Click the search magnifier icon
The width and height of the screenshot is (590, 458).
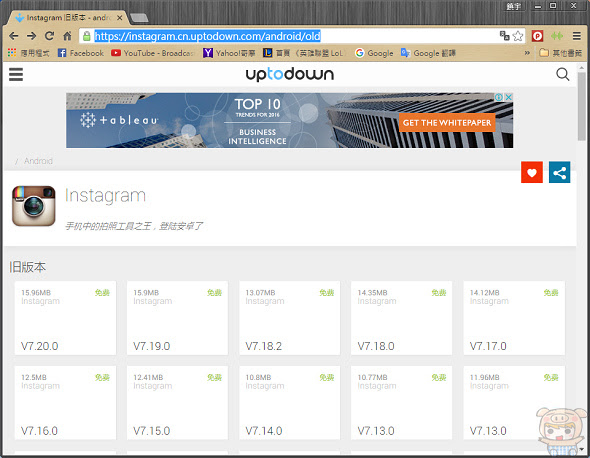[x=563, y=74]
